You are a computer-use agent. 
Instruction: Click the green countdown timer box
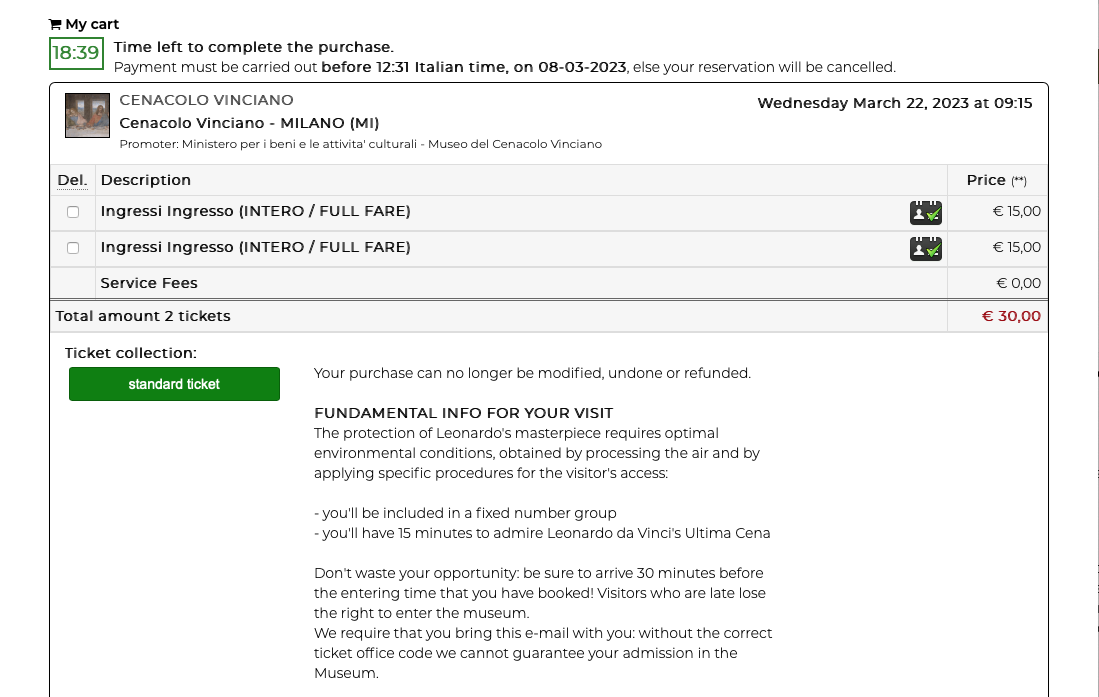[76, 53]
